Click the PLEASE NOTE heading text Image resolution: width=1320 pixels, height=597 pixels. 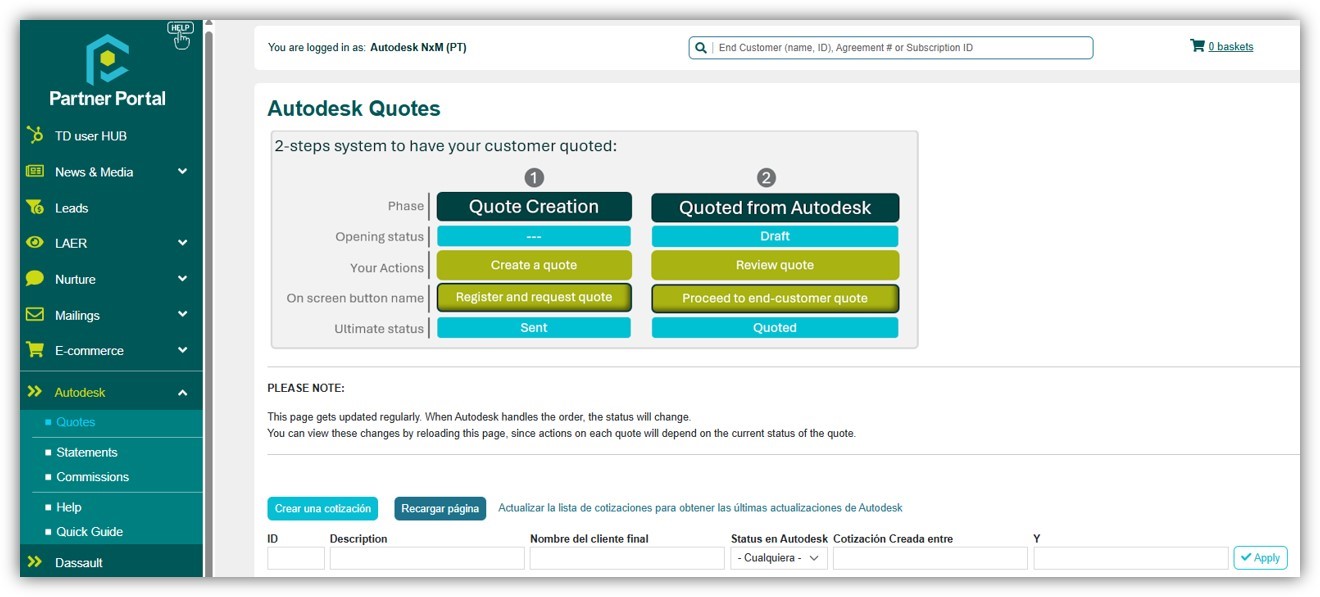pos(306,388)
